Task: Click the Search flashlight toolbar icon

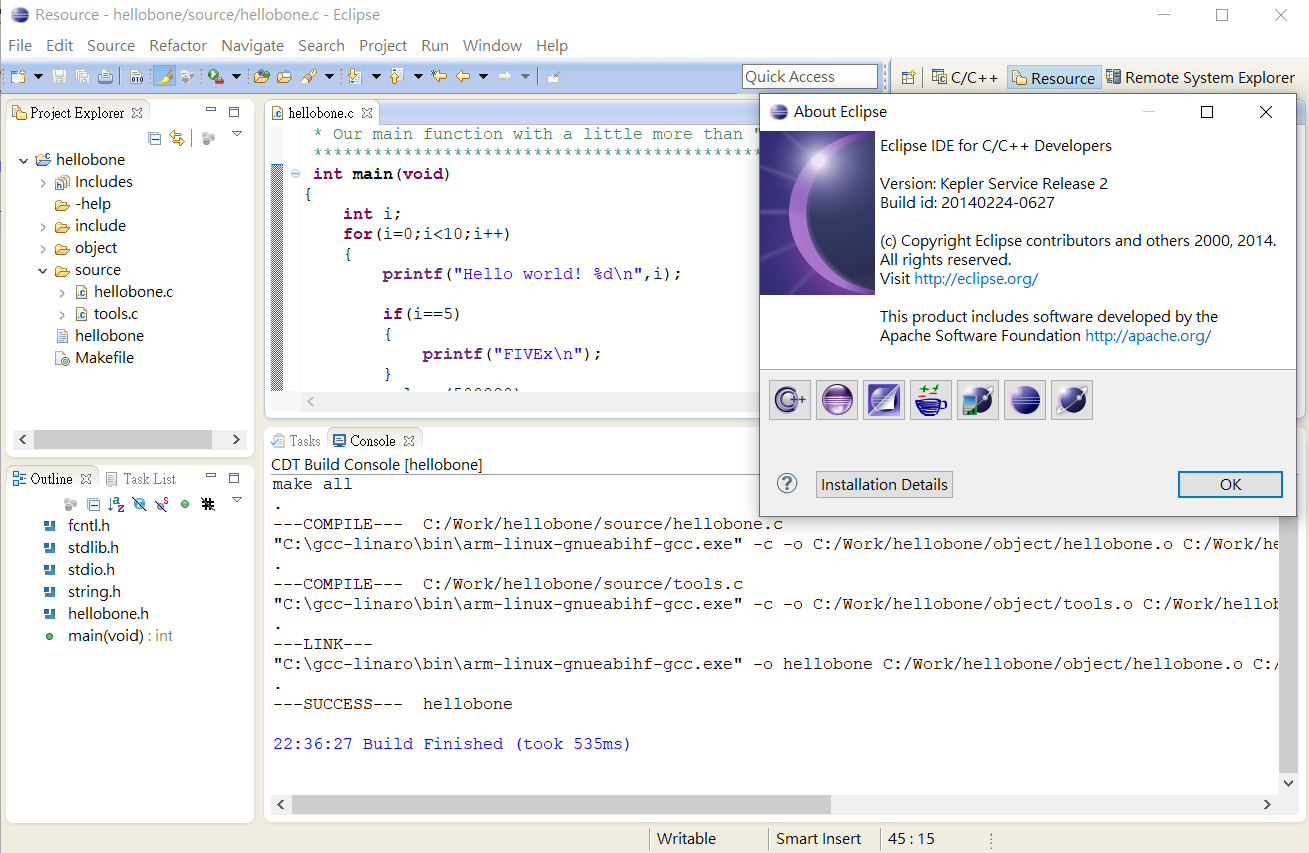Action: coord(308,77)
